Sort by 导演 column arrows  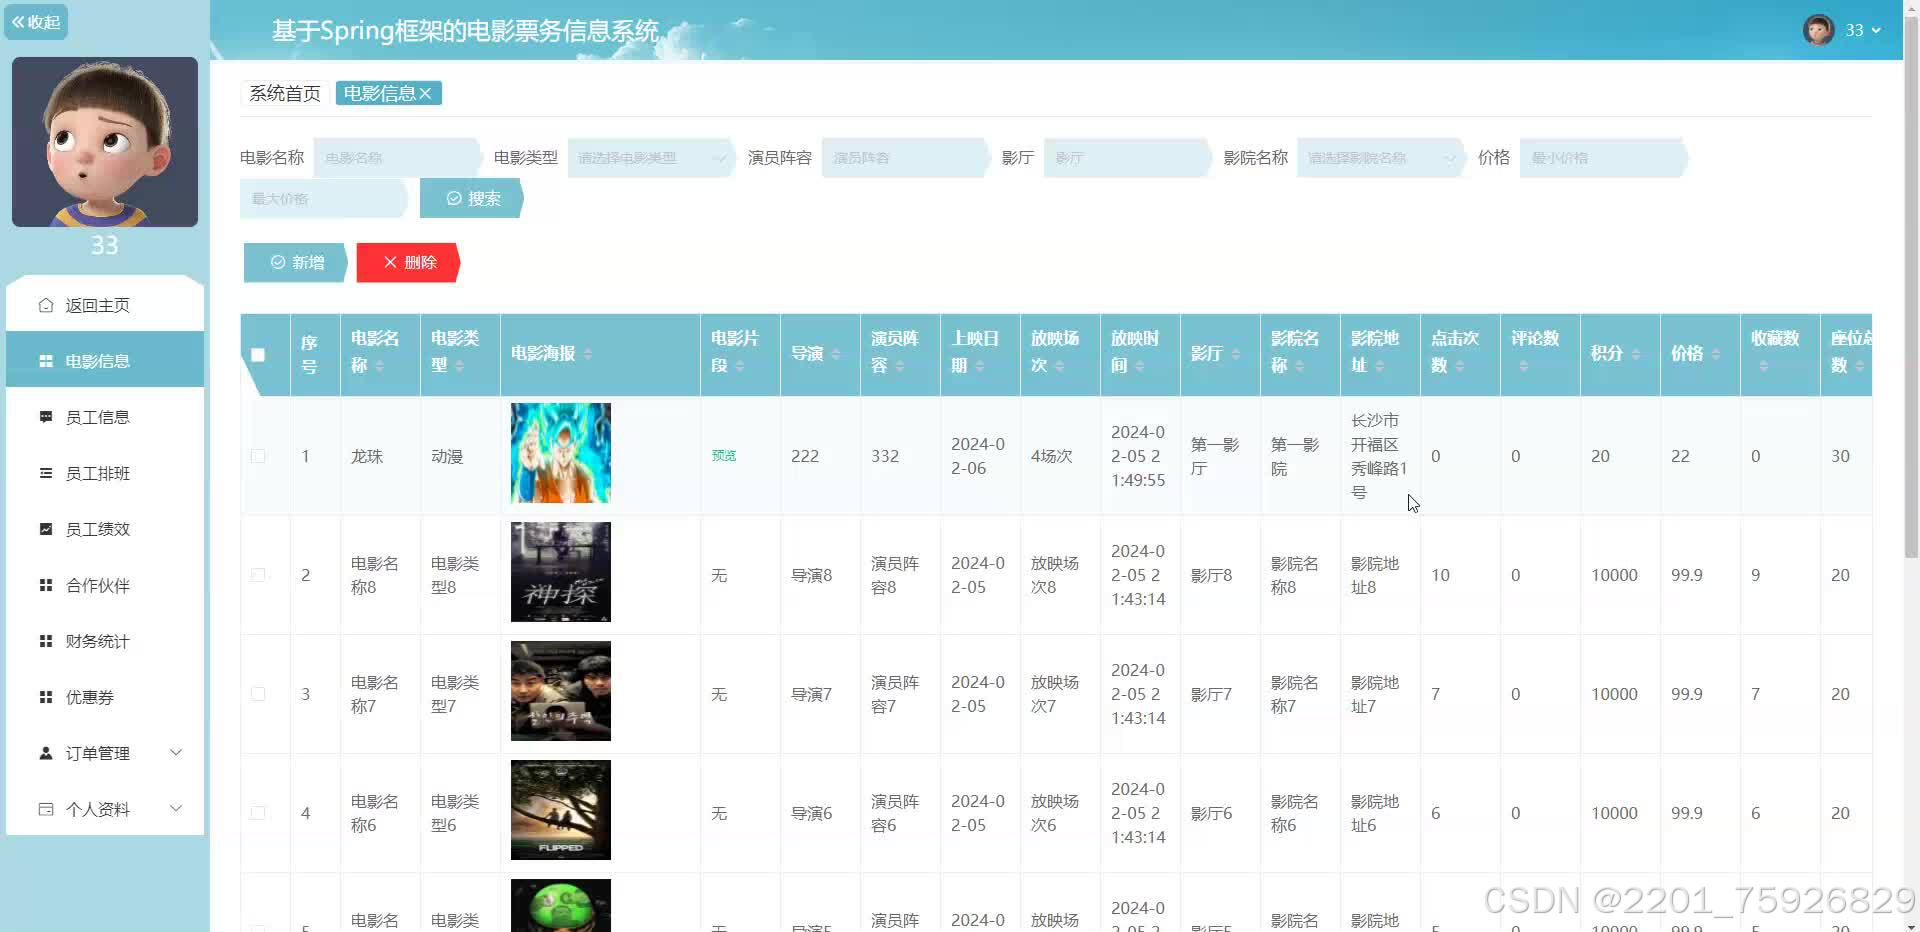[836, 354]
